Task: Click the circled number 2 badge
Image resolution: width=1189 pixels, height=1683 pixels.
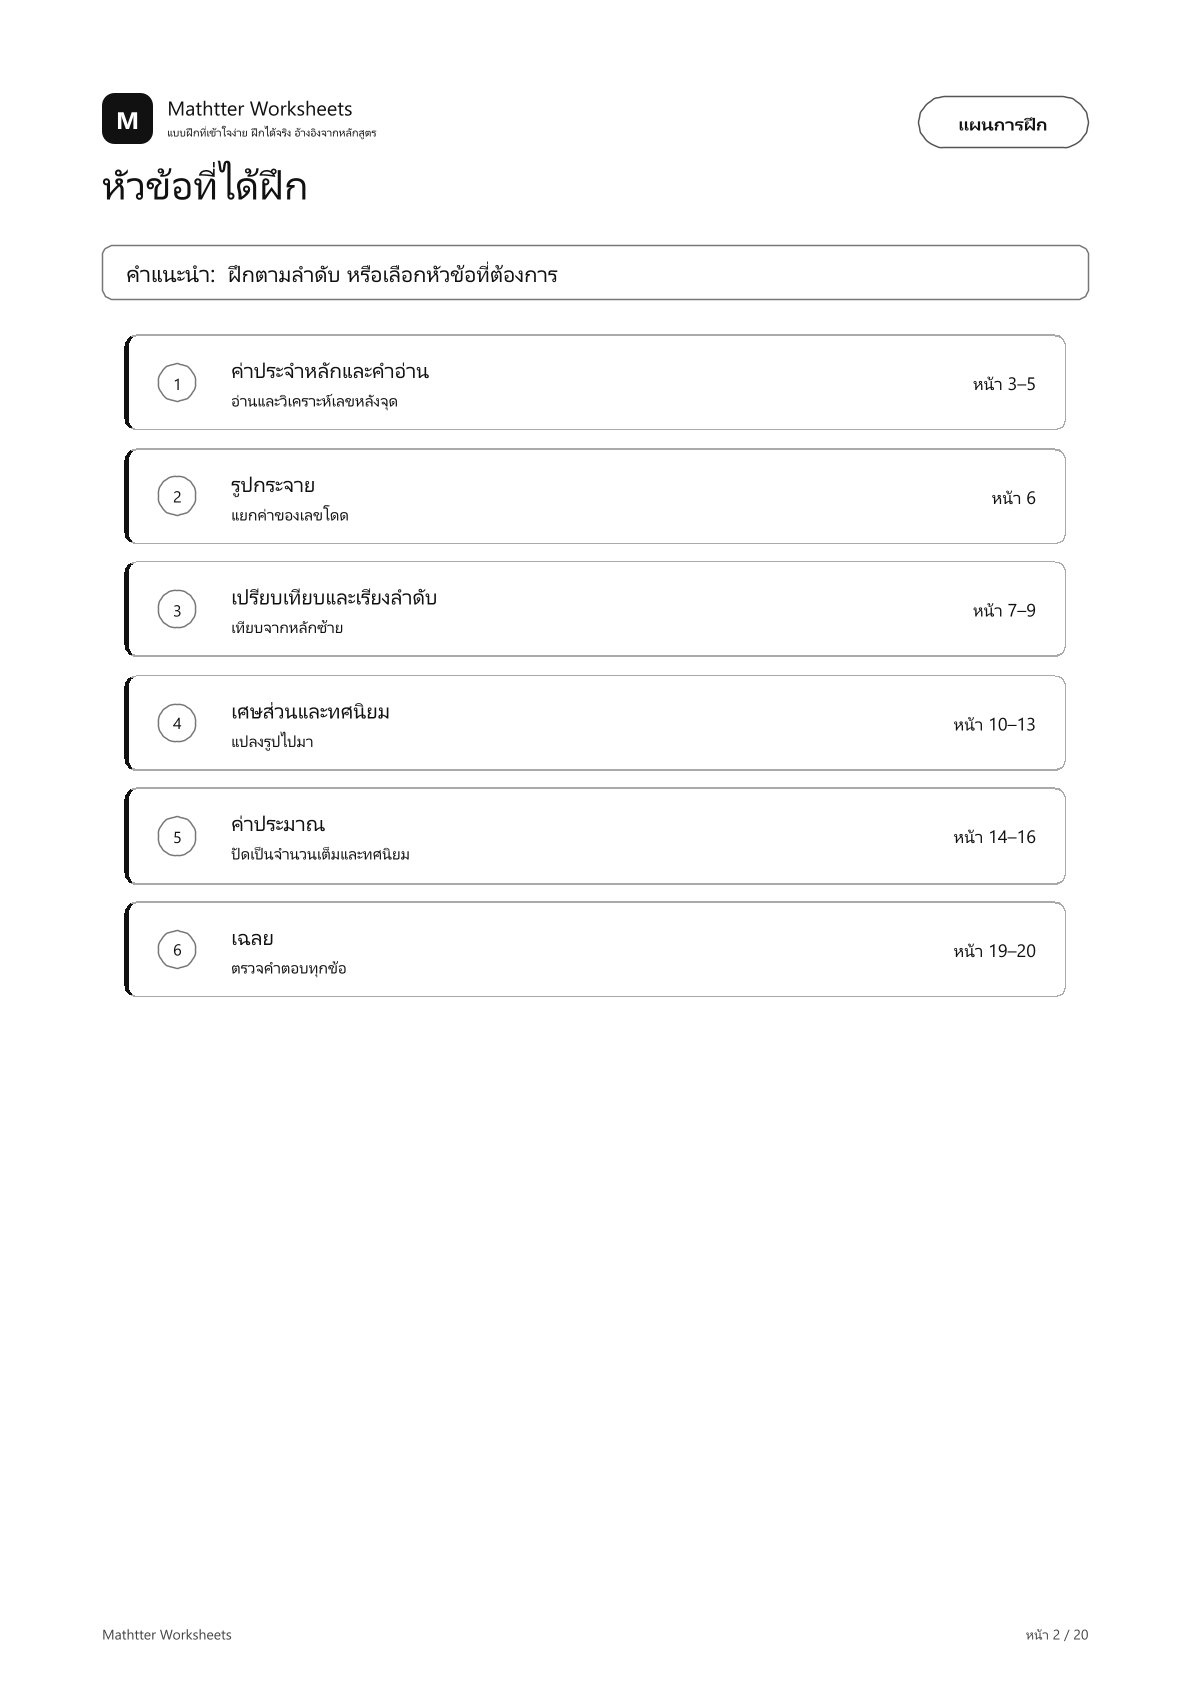Action: [177, 496]
